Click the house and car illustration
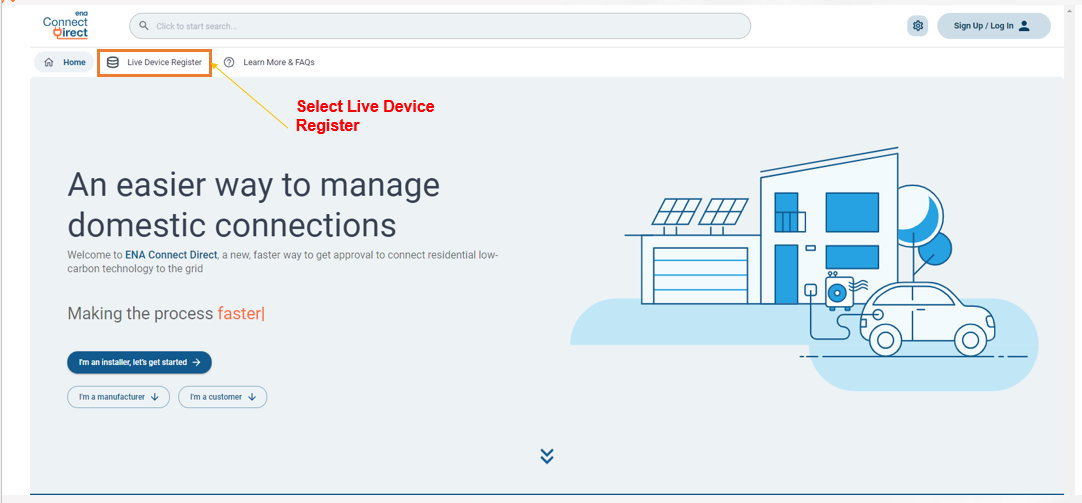 pos(804,269)
